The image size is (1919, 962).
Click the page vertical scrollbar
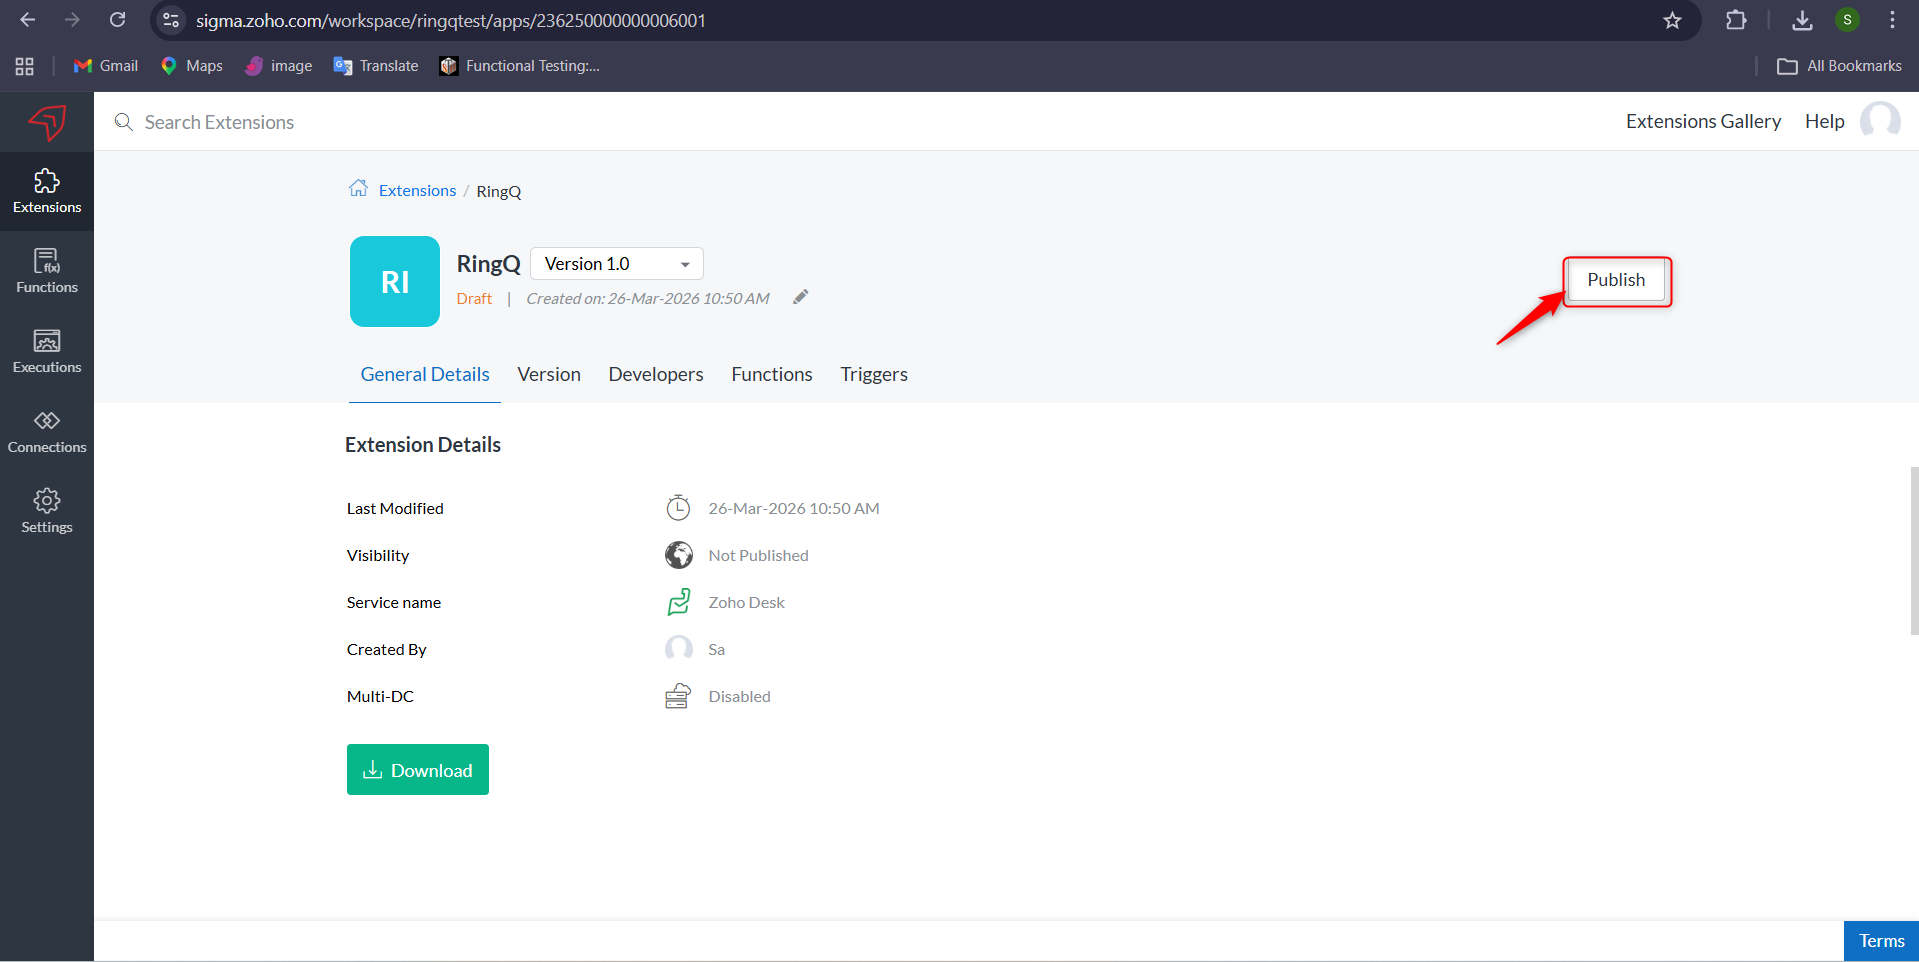[1914, 550]
